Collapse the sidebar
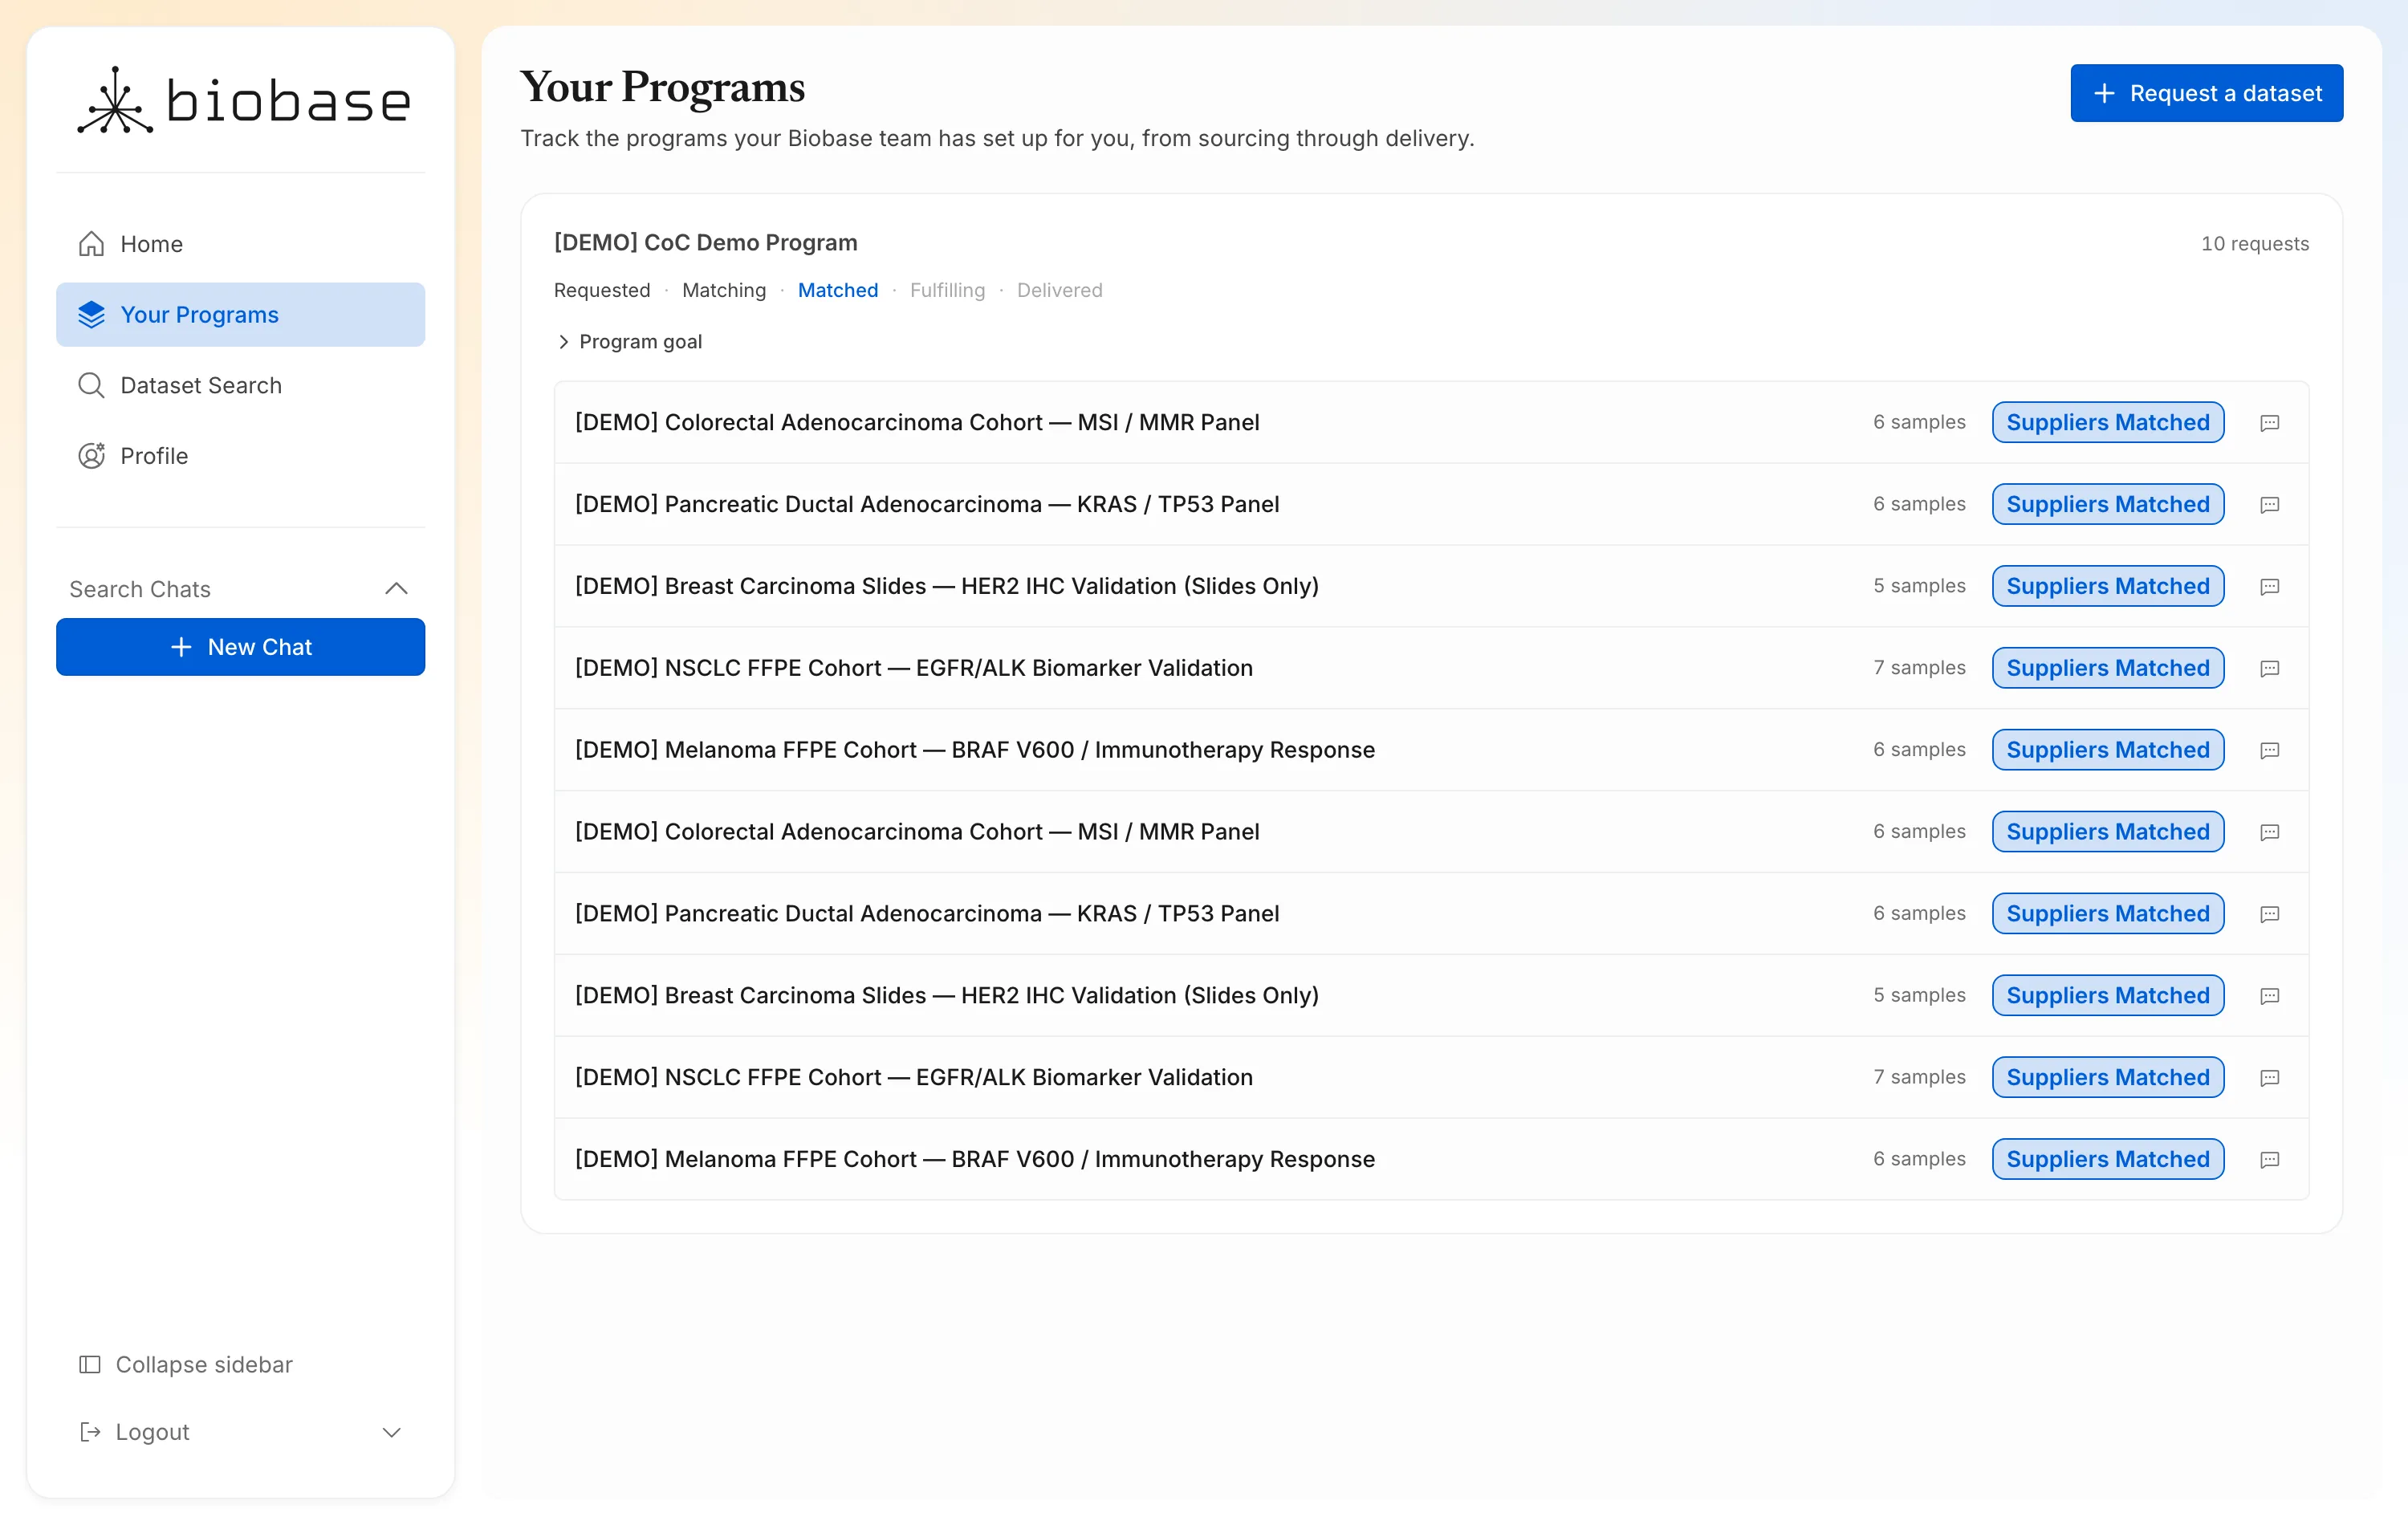This screenshot has width=2408, height=1525. coord(186,1364)
